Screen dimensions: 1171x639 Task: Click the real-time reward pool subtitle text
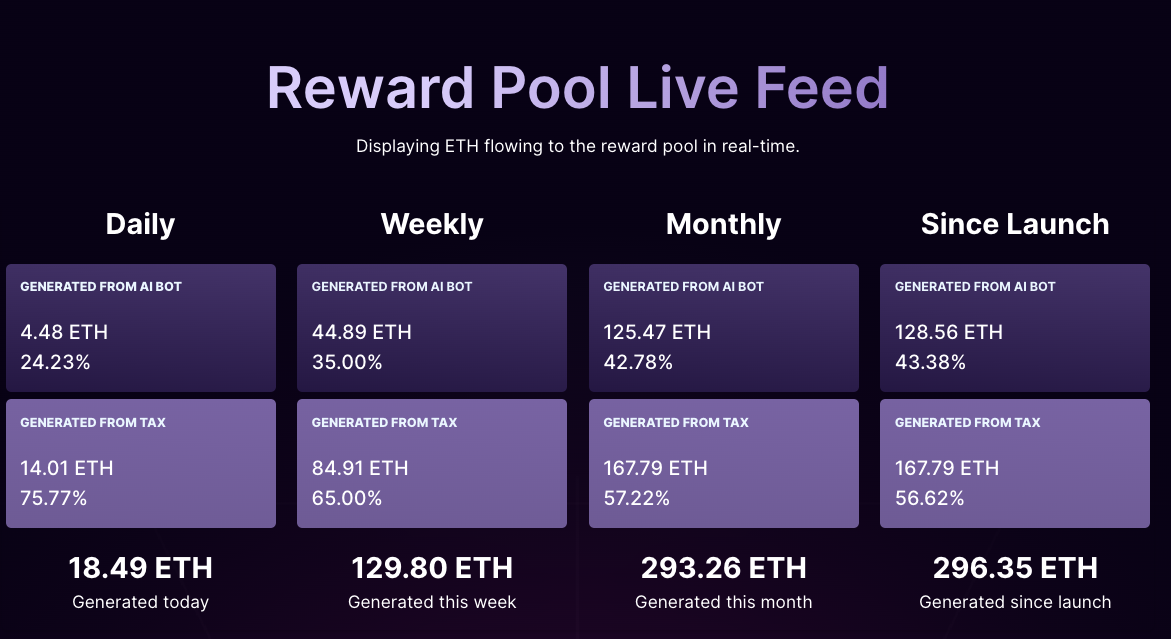coord(577,146)
